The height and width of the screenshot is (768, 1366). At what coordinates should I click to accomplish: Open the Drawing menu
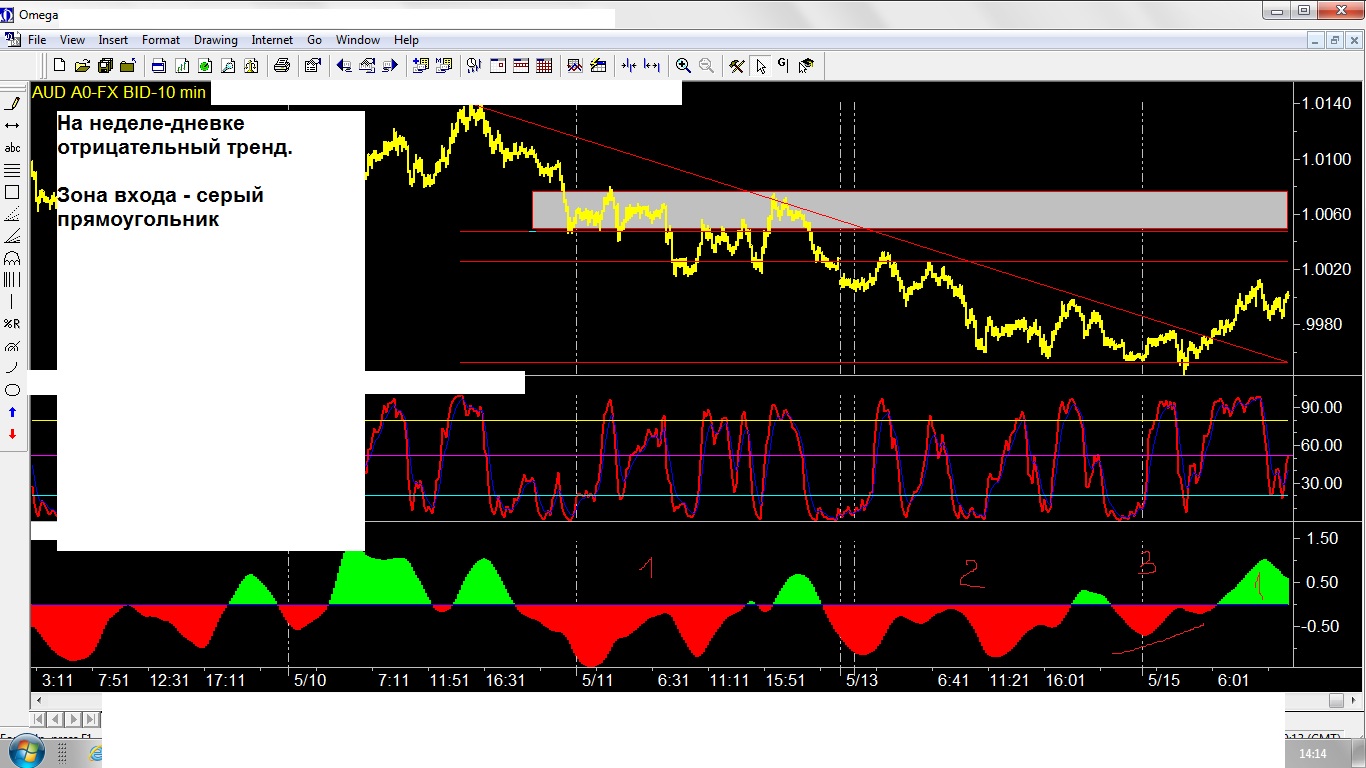coord(216,40)
